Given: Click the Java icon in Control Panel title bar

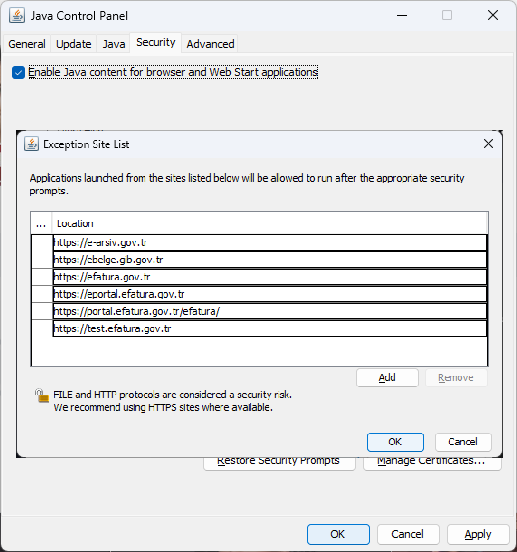Looking at the screenshot, I should coord(17,15).
